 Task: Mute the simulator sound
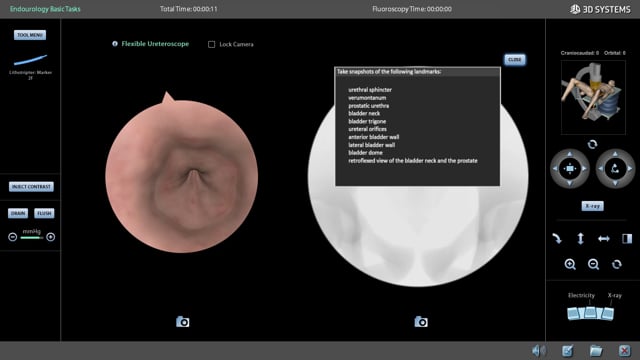(539, 351)
